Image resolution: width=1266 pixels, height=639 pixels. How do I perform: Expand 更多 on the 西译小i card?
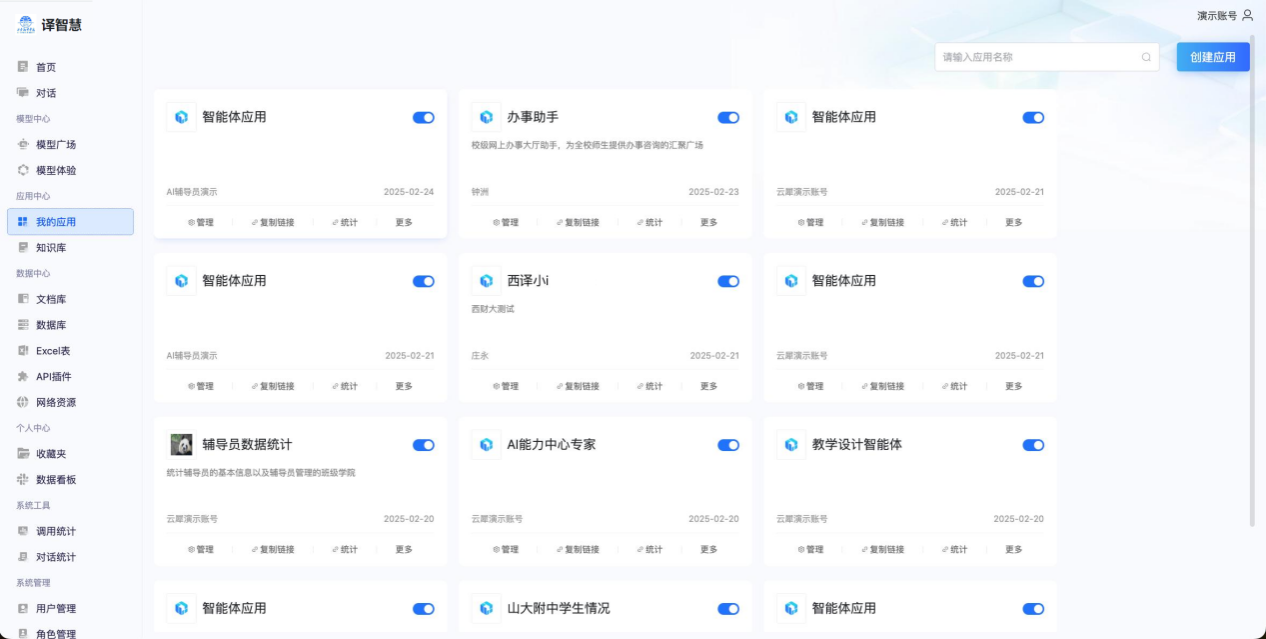(x=709, y=386)
